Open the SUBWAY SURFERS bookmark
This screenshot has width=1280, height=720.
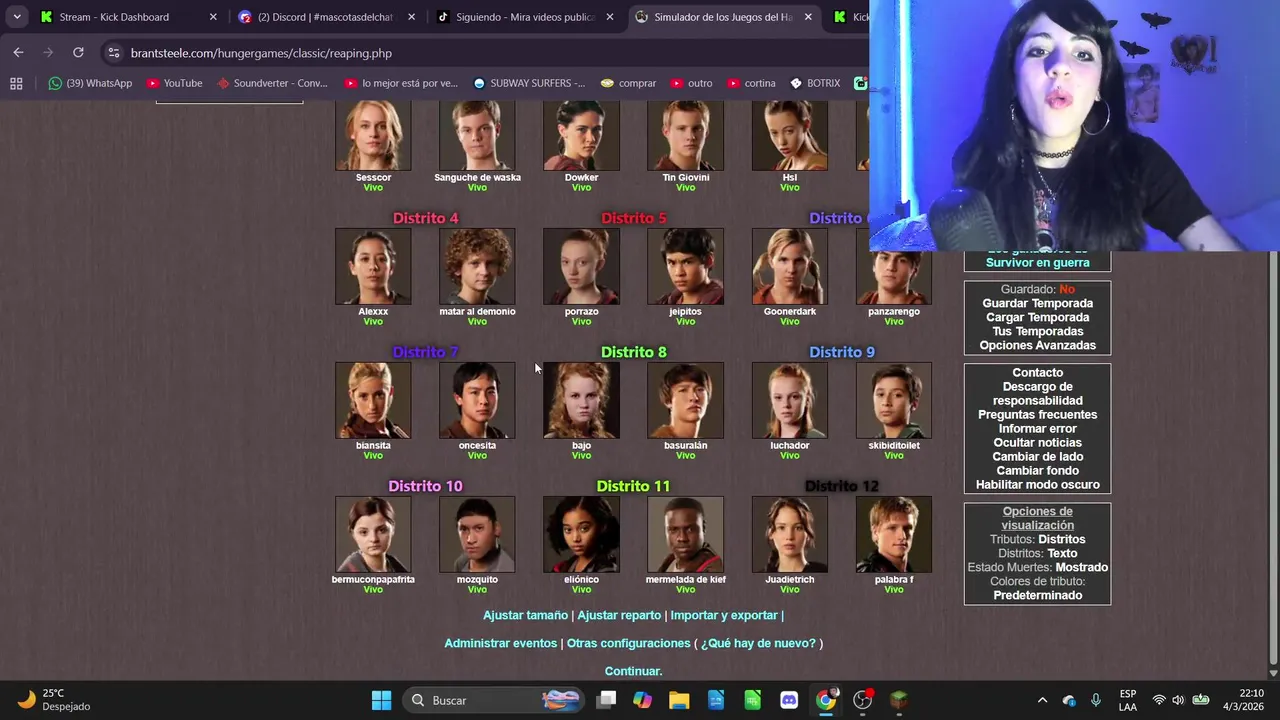(529, 83)
